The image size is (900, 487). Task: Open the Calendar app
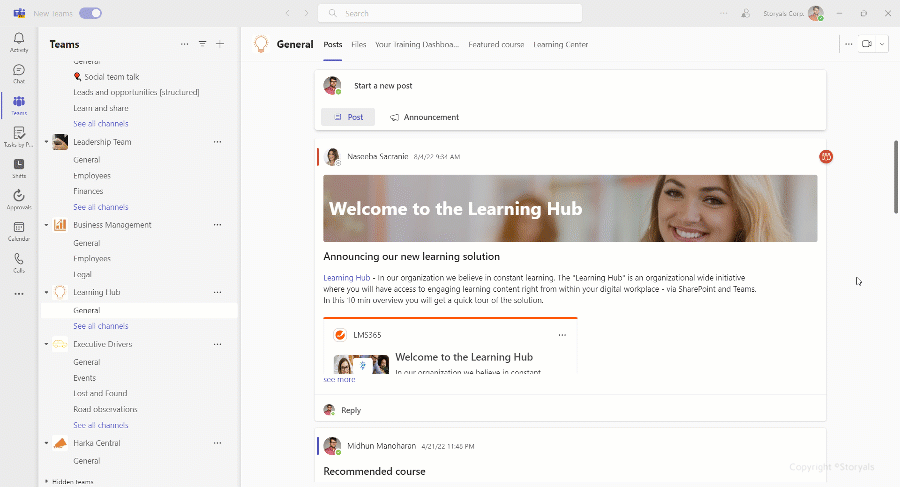pos(19,231)
